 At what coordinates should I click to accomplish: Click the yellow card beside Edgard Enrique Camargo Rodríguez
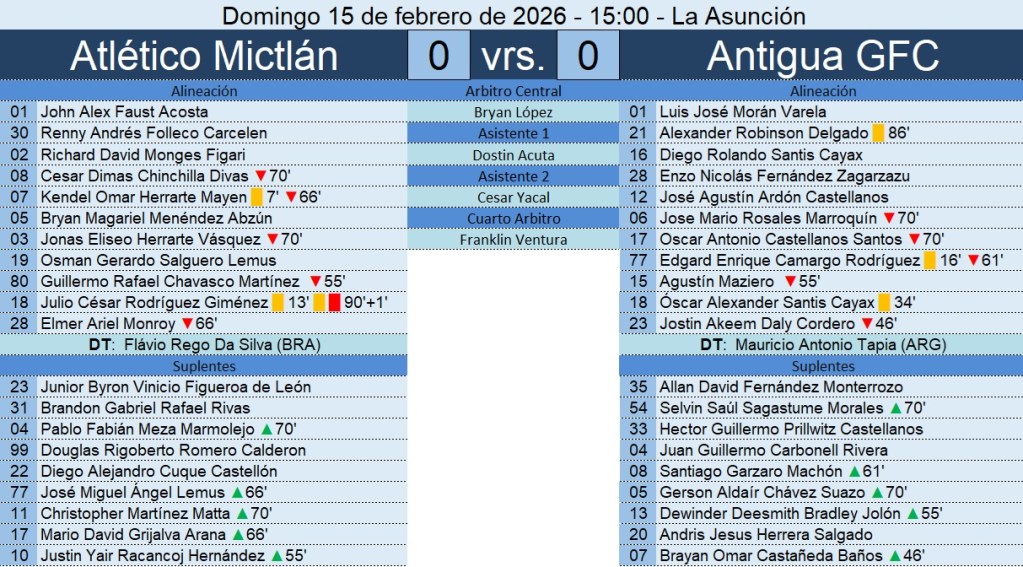929,260
